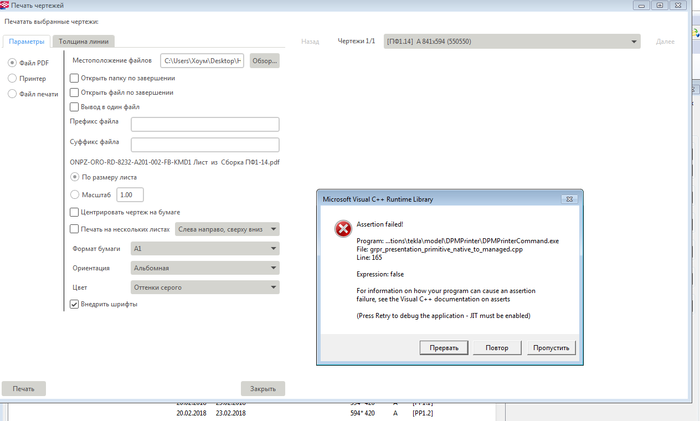Enable Открыть папку по завершении checkbox
Image resolution: width=700 pixels, height=421 pixels.
[x=74, y=78]
